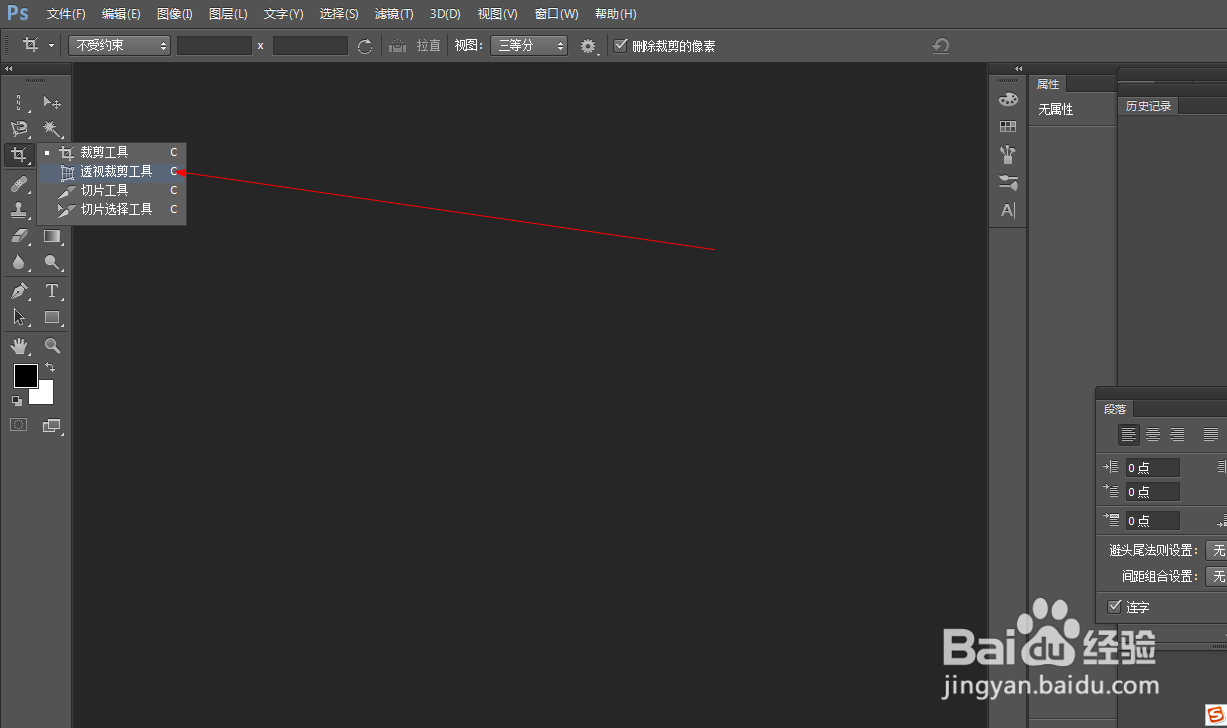This screenshot has height=728, width=1227.
Task: Click the 拉直 button
Action: pyautogui.click(x=428, y=46)
